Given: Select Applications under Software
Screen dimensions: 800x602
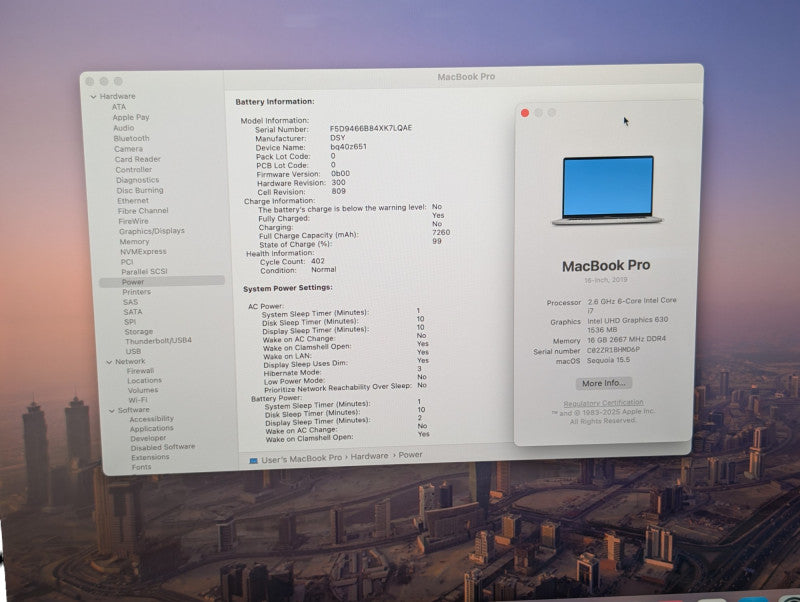Looking at the screenshot, I should coord(152,429).
